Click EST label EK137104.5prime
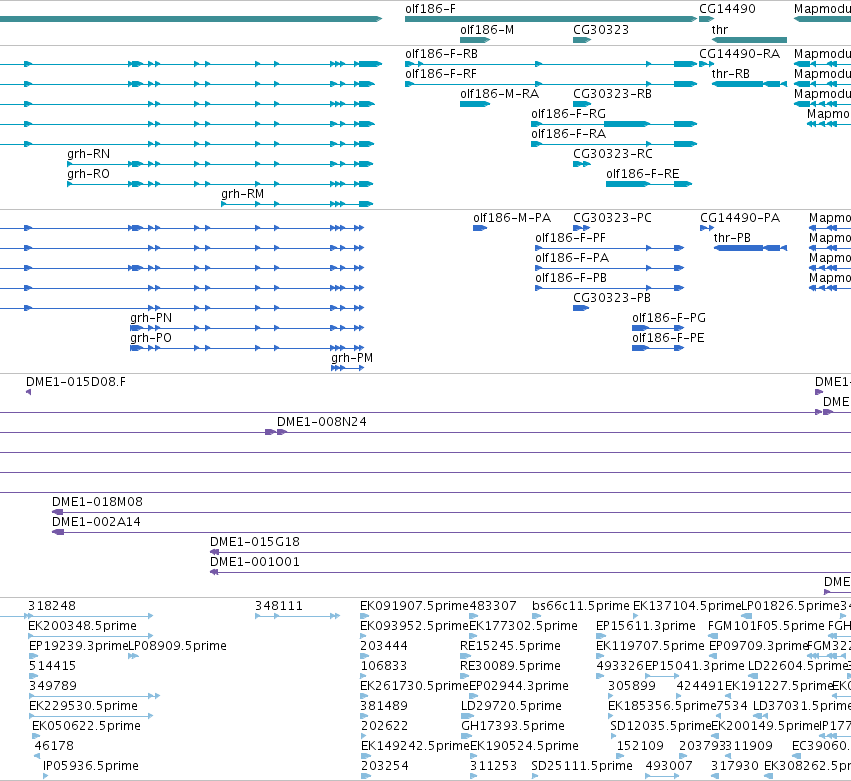The width and height of the screenshot is (851, 781). pyautogui.click(x=687, y=606)
